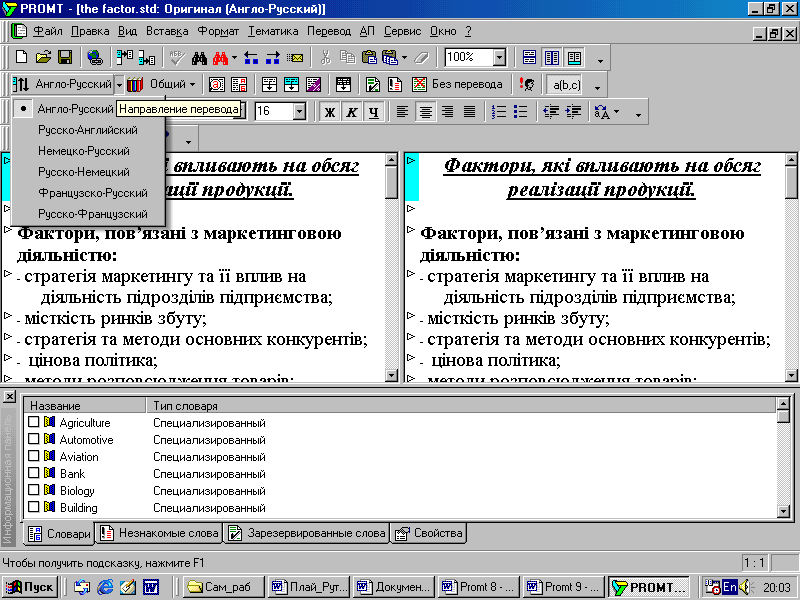Click the decrease indent icon

(551, 111)
